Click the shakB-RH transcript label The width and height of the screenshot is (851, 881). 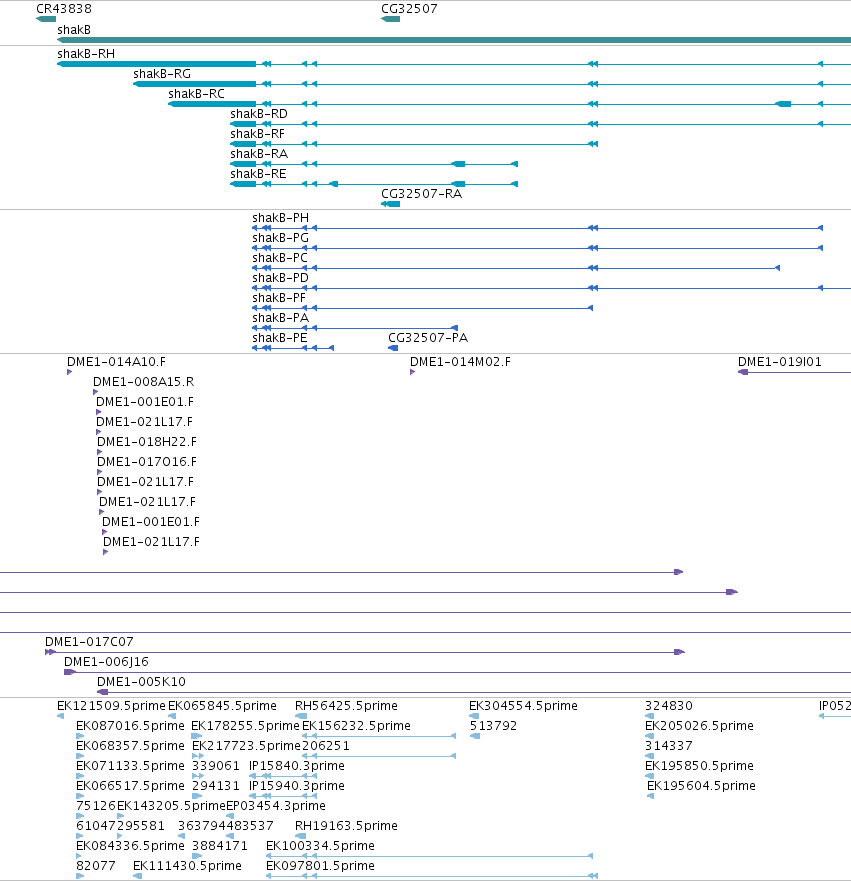click(86, 54)
